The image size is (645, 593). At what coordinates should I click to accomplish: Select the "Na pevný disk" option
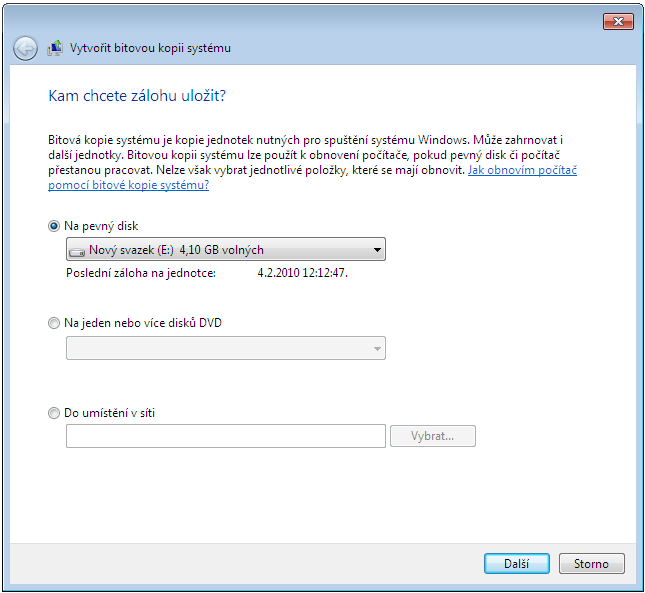click(54, 226)
